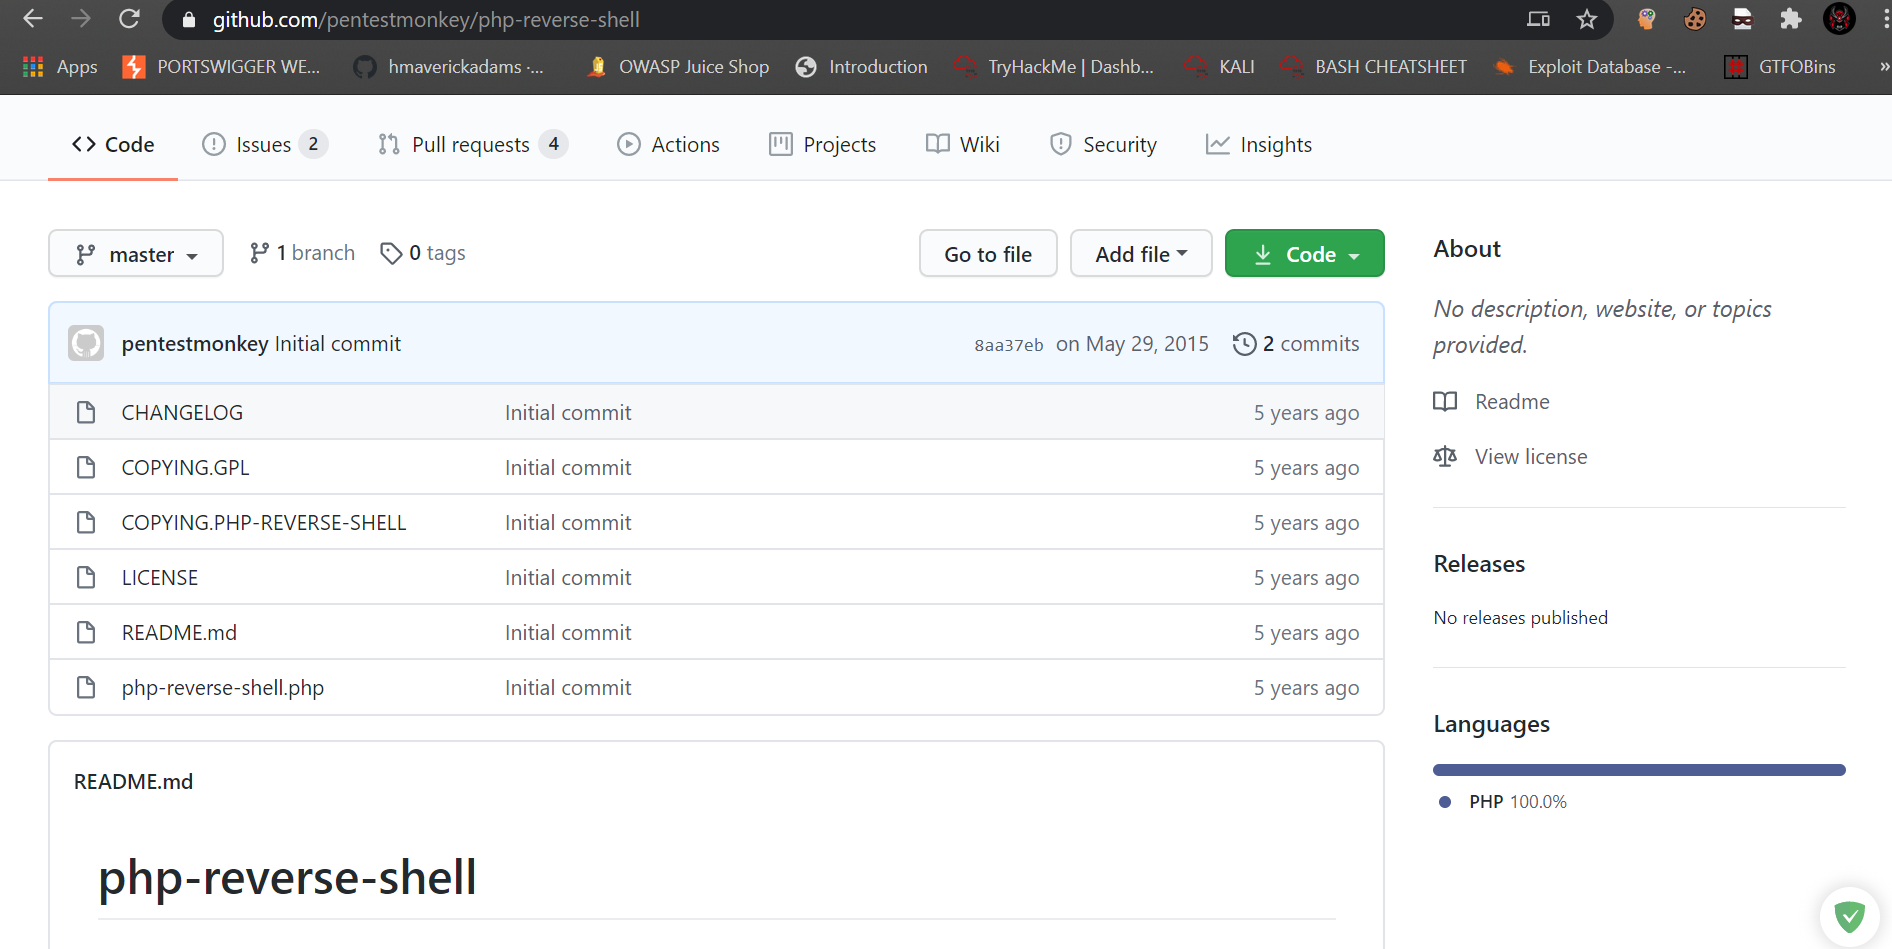
Task: Click the cast/install screen icon in address bar
Action: (1538, 19)
